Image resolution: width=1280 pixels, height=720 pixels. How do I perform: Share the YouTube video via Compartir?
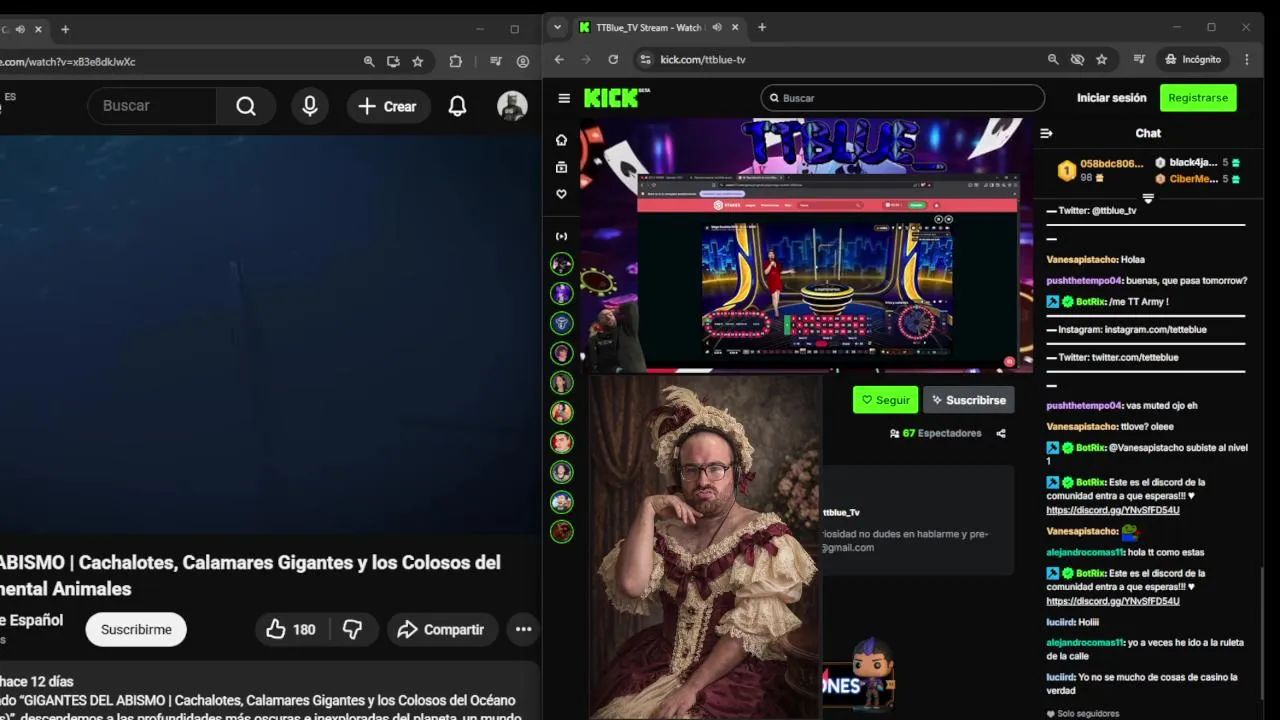coord(442,629)
